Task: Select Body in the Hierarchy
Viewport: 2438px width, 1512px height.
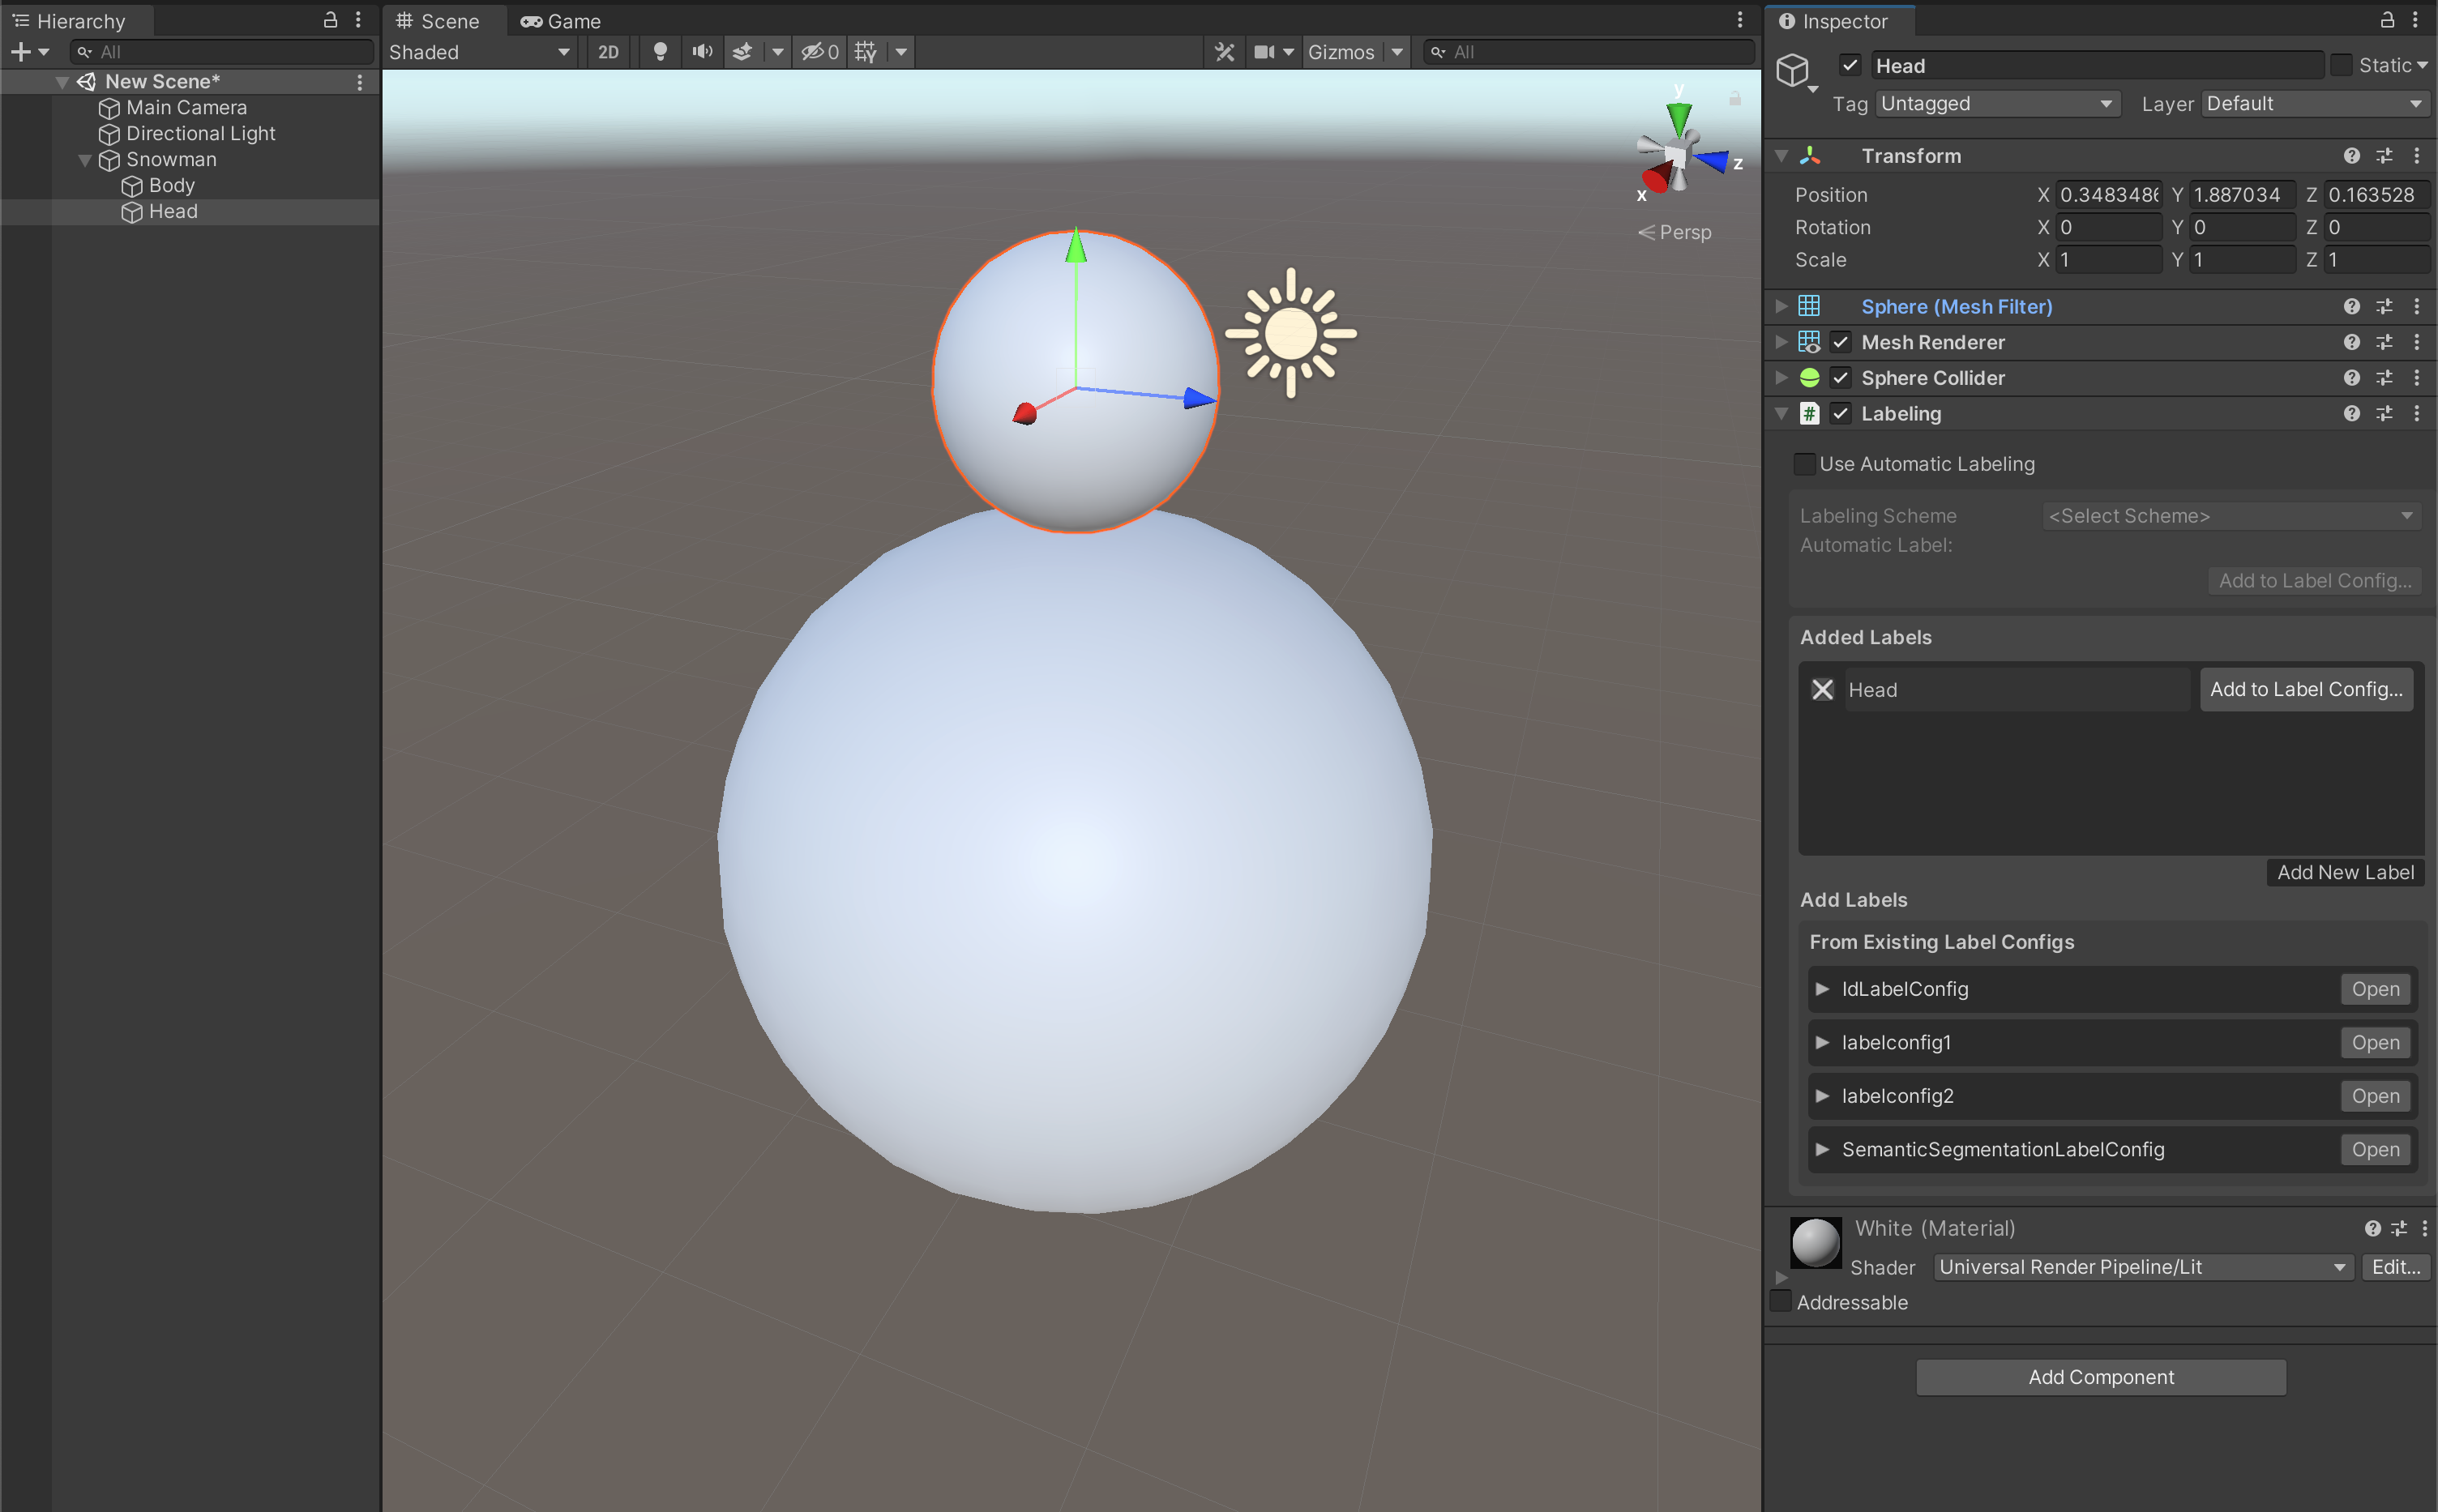Action: point(171,185)
